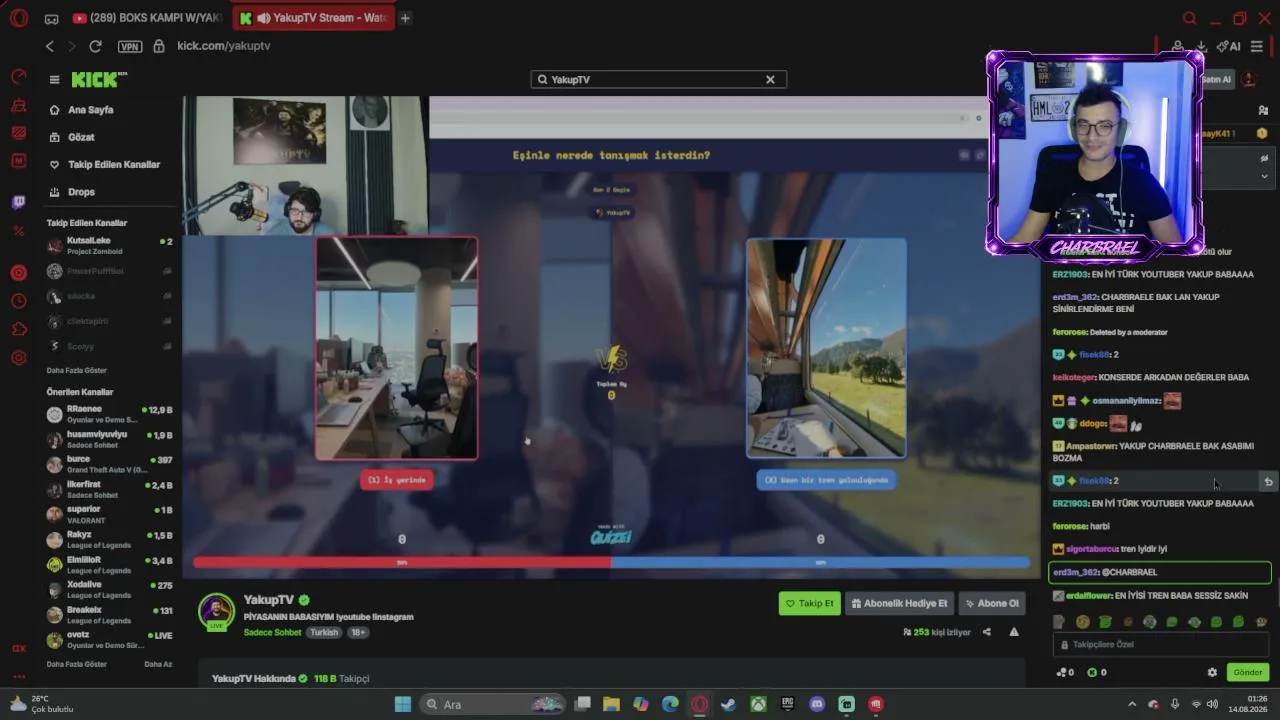Open the VPN badge in address bar
Screen dimensions: 1280x720
click(129, 46)
